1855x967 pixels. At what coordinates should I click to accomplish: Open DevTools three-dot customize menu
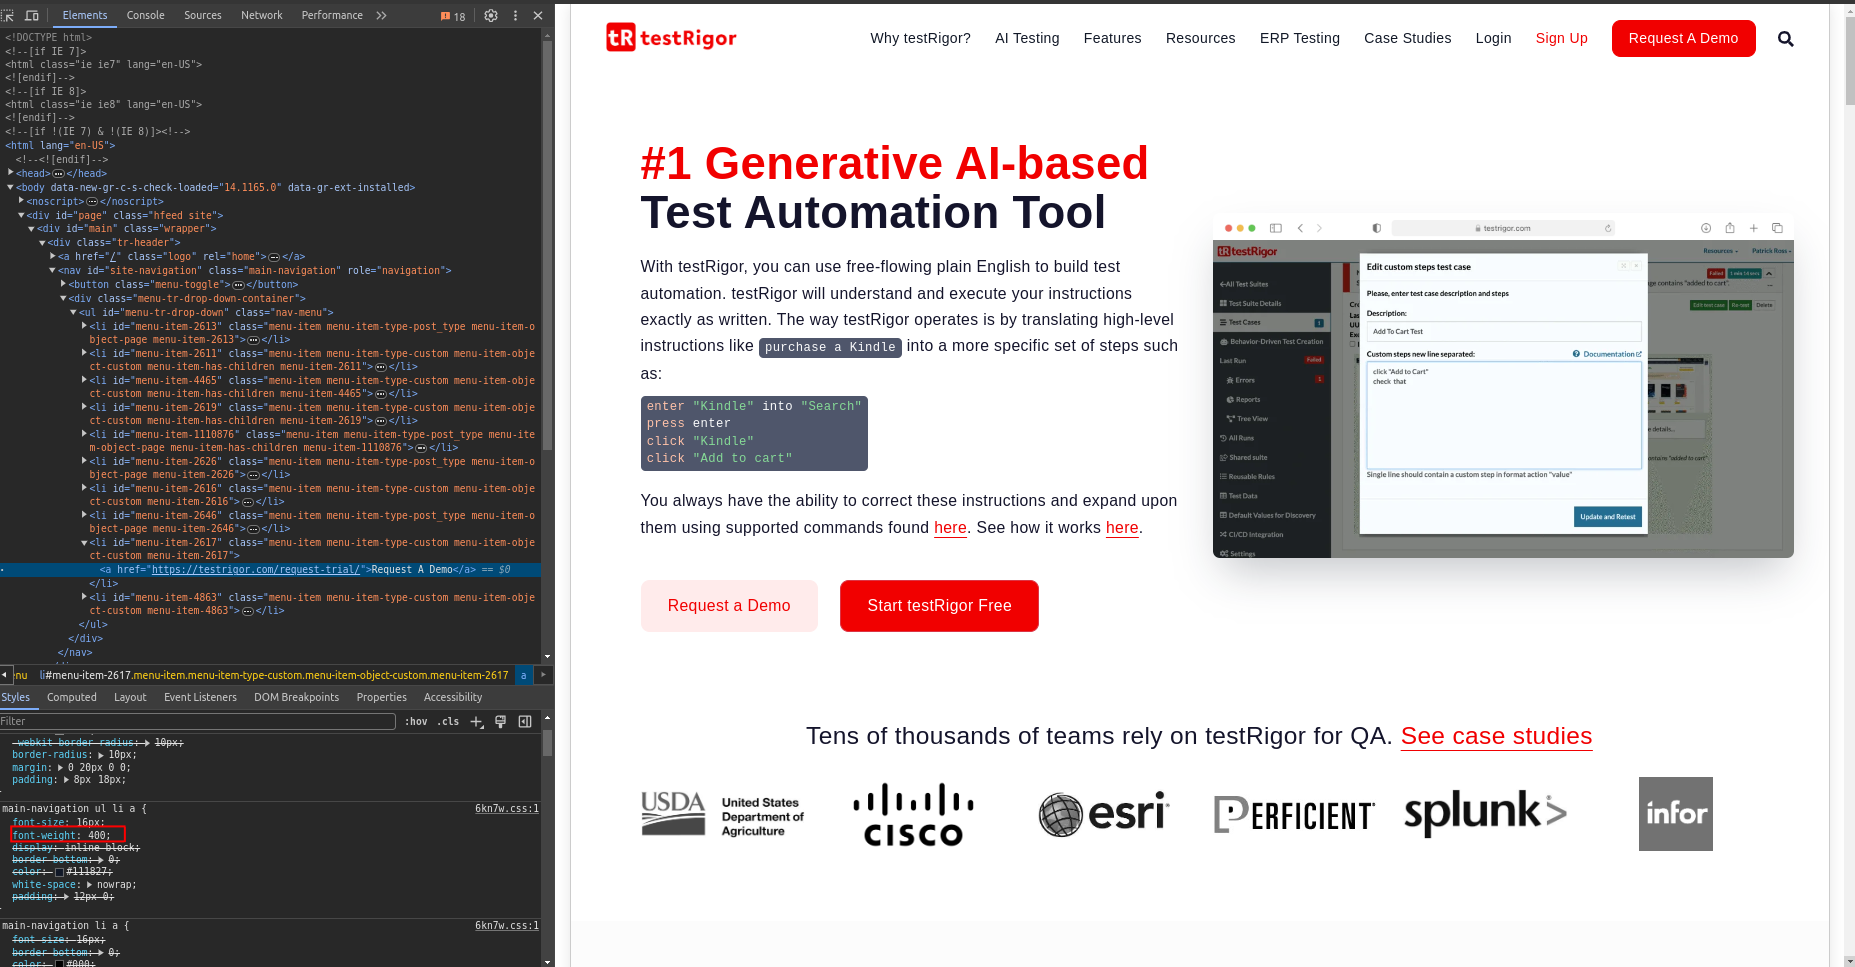[515, 15]
